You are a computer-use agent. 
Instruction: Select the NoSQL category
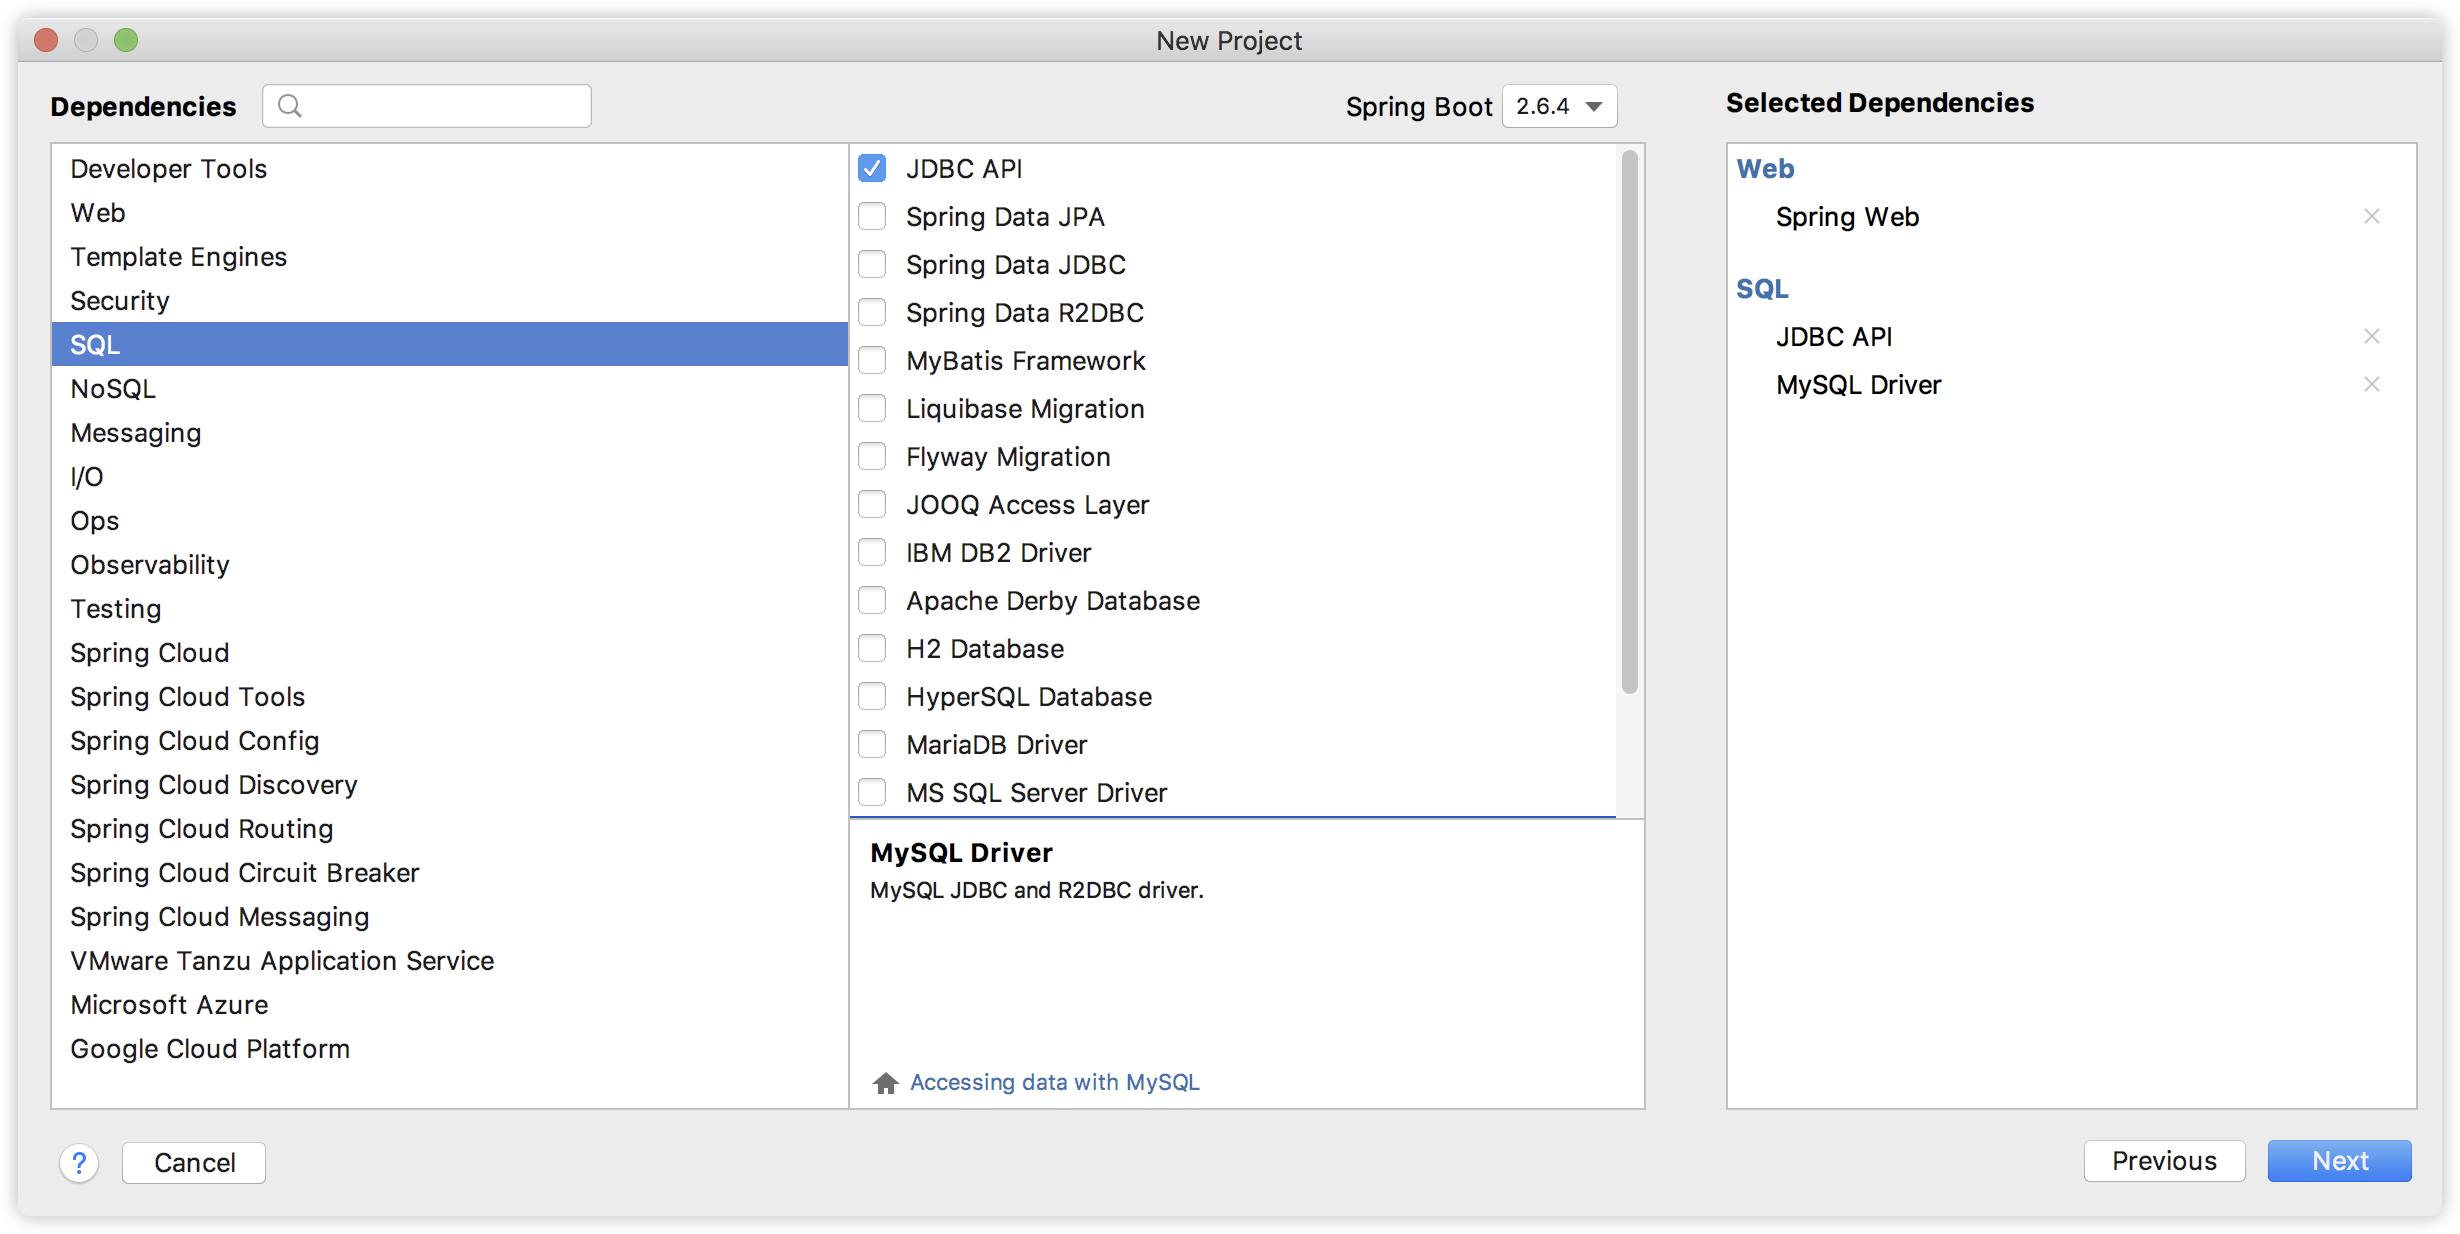[x=113, y=389]
